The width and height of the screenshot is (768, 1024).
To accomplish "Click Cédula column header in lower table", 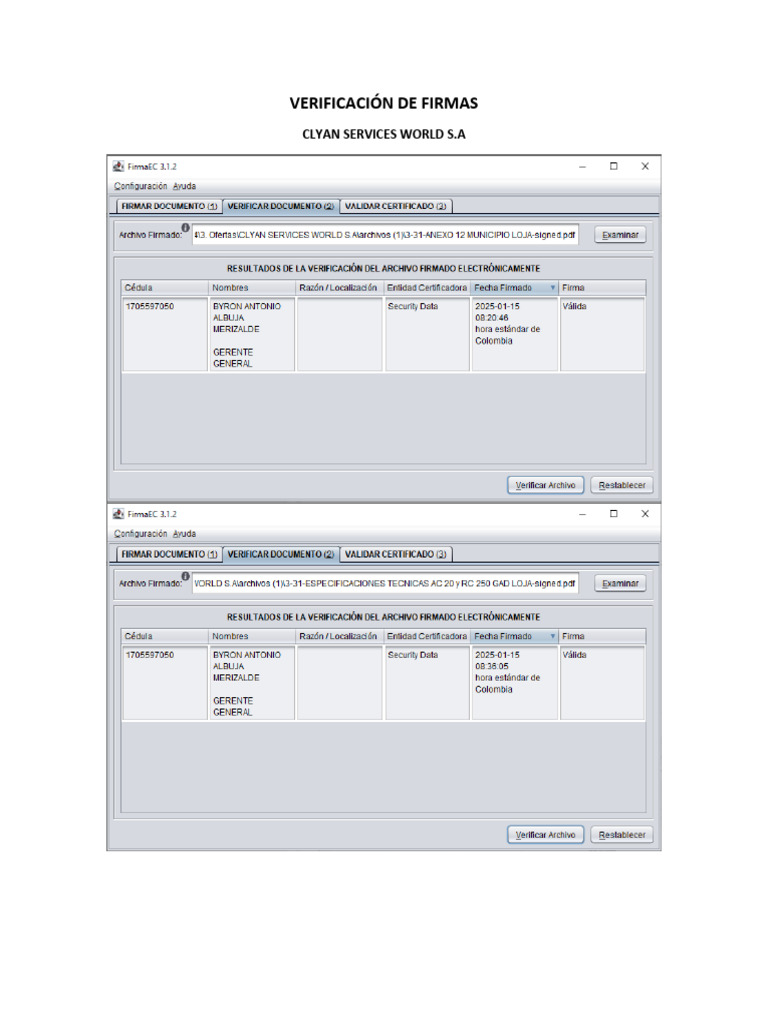I will [165, 637].
